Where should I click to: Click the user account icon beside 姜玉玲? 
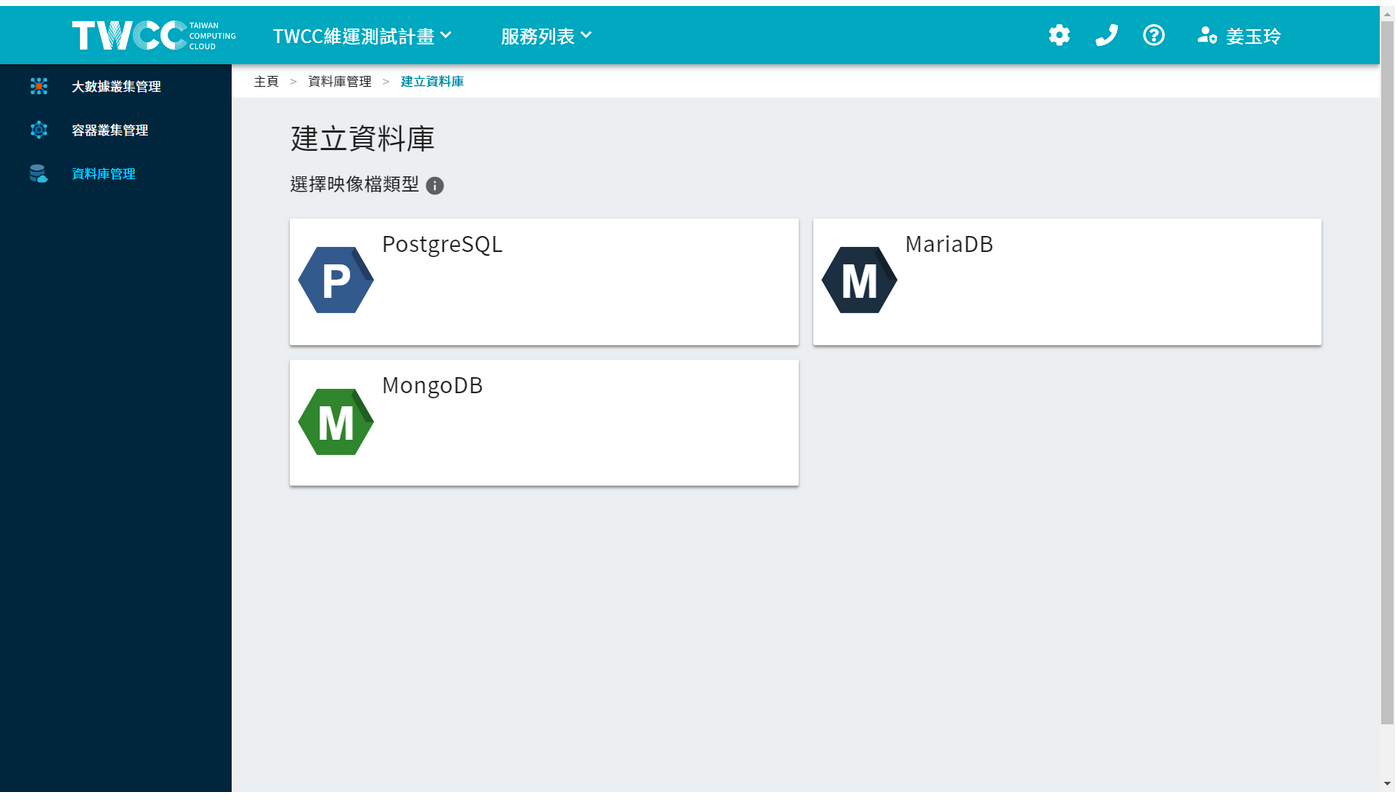point(1207,36)
